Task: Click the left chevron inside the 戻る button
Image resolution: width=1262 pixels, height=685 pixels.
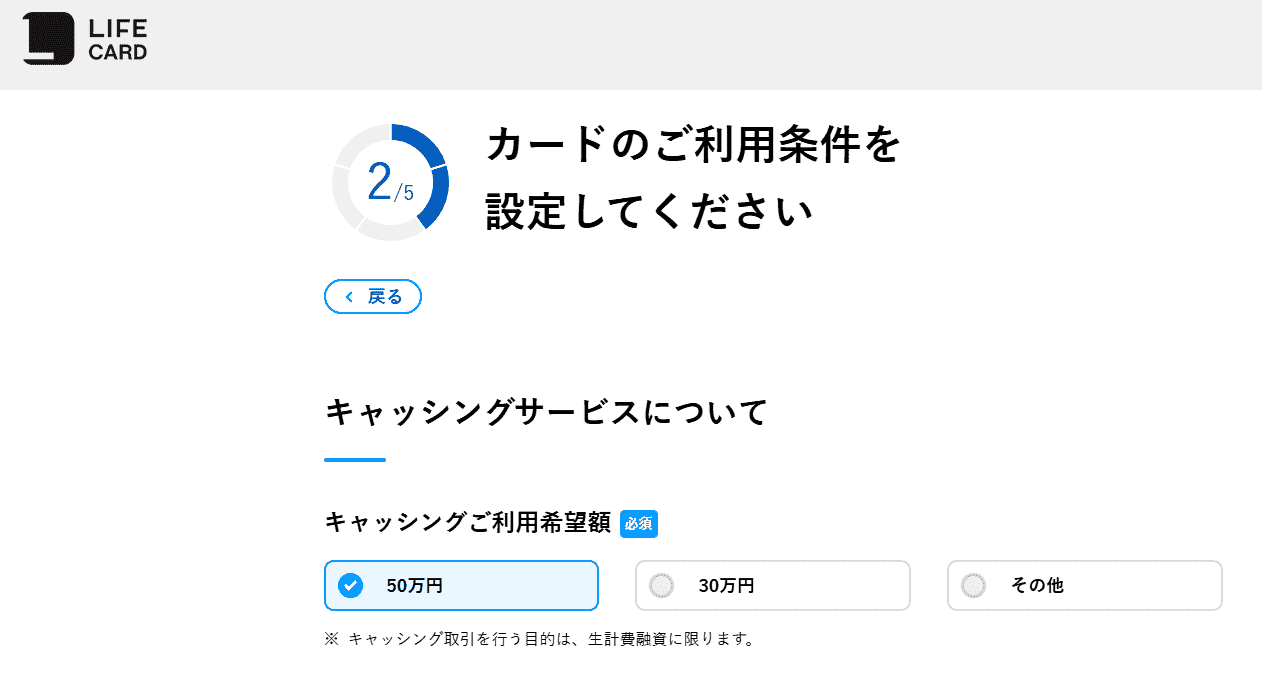Action: click(x=348, y=296)
